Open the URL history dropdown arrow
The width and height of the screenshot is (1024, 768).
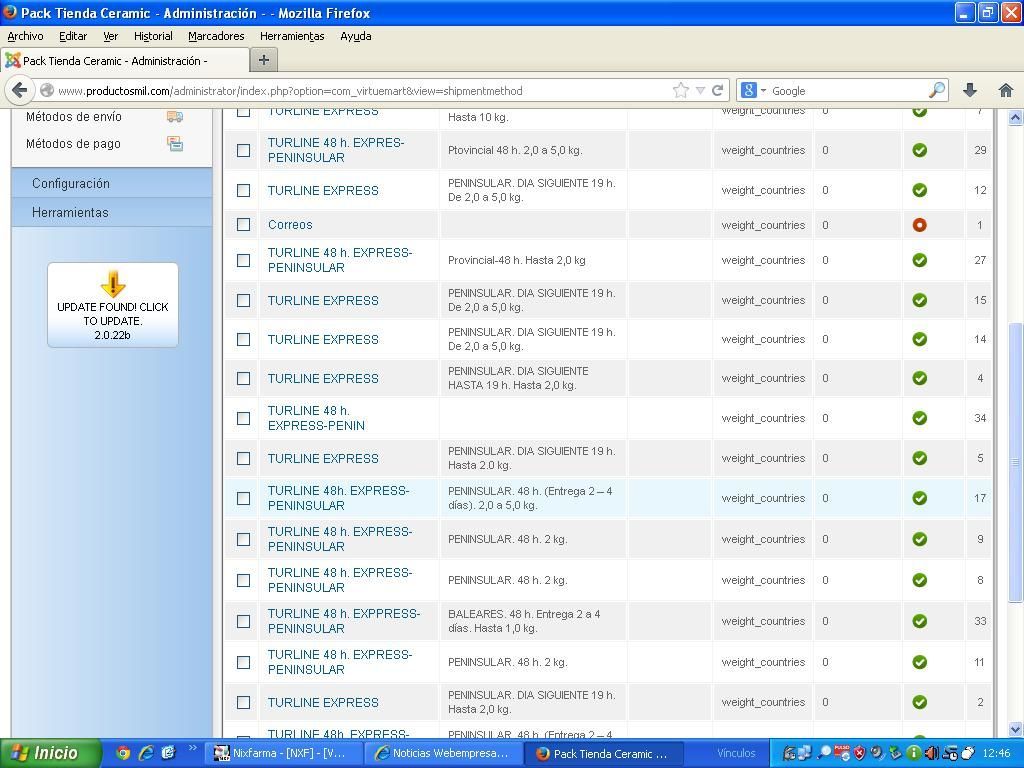pos(700,90)
